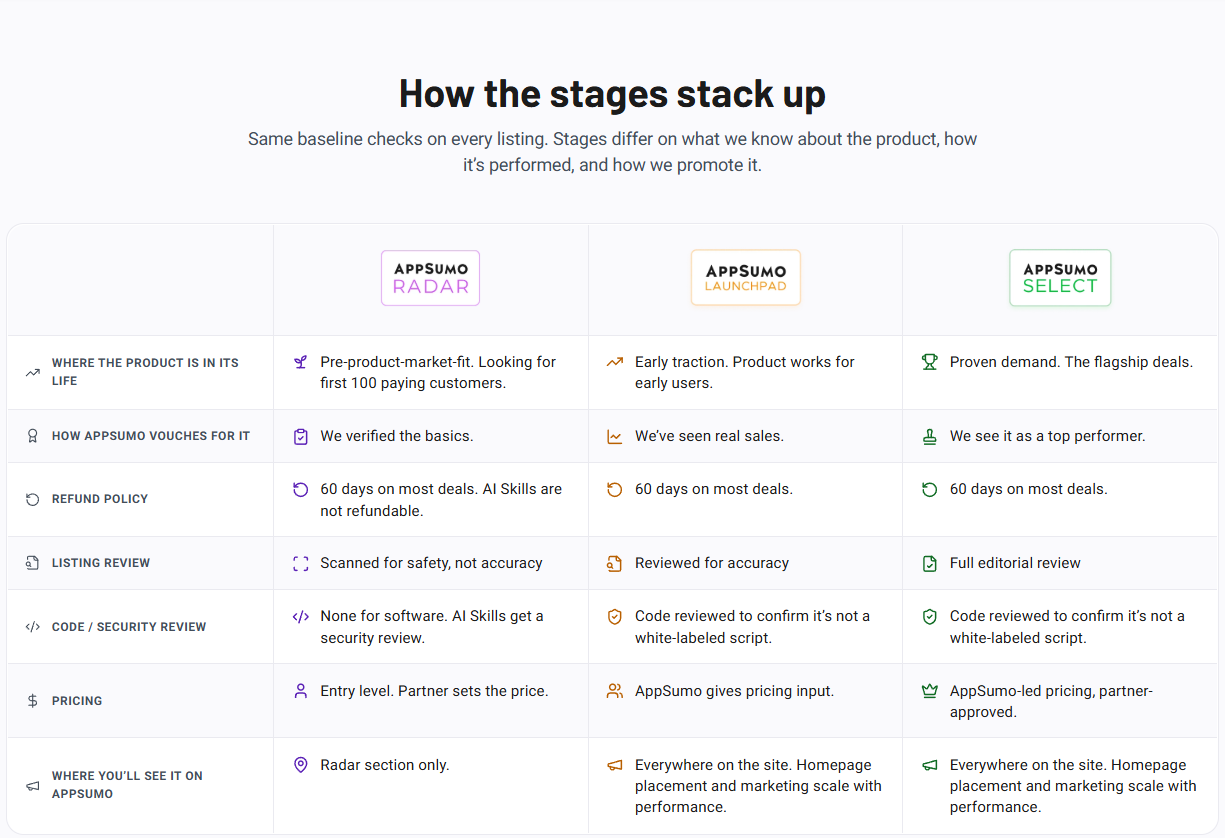Click the orange shield icon in Launchpad column
This screenshot has width=1225, height=838.
click(615, 616)
